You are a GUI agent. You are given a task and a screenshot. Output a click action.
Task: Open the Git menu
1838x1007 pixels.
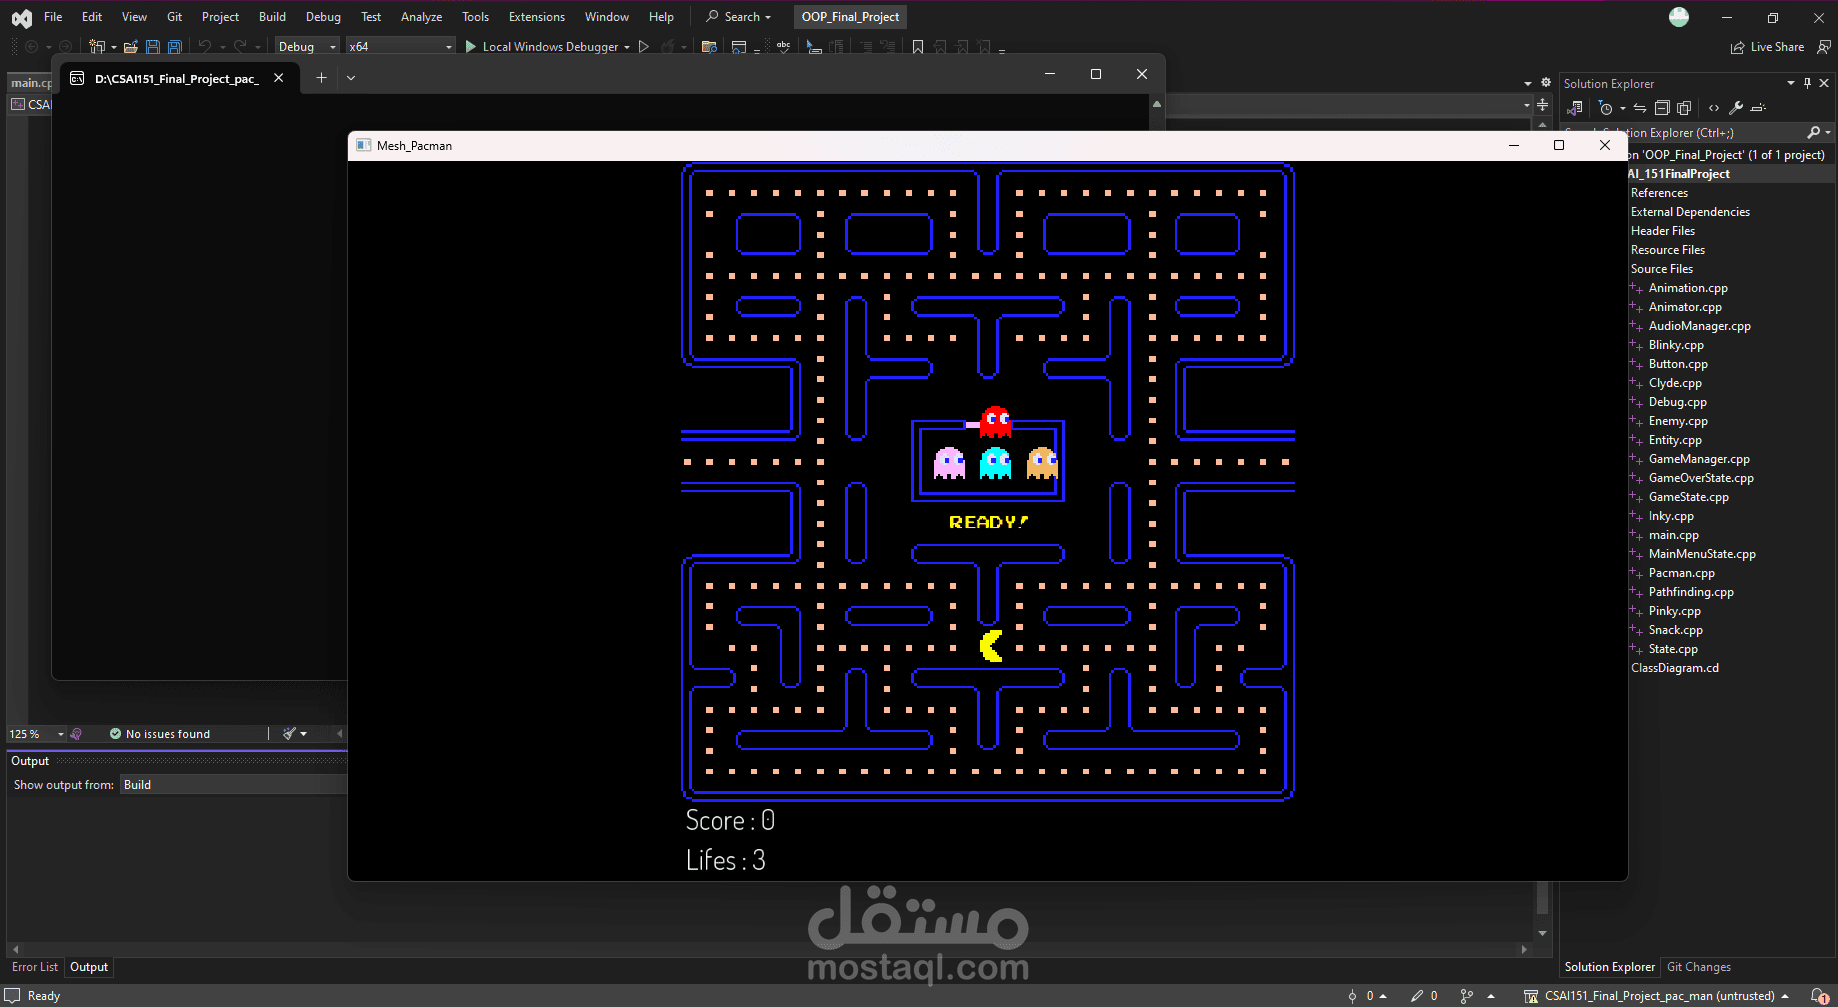(174, 17)
